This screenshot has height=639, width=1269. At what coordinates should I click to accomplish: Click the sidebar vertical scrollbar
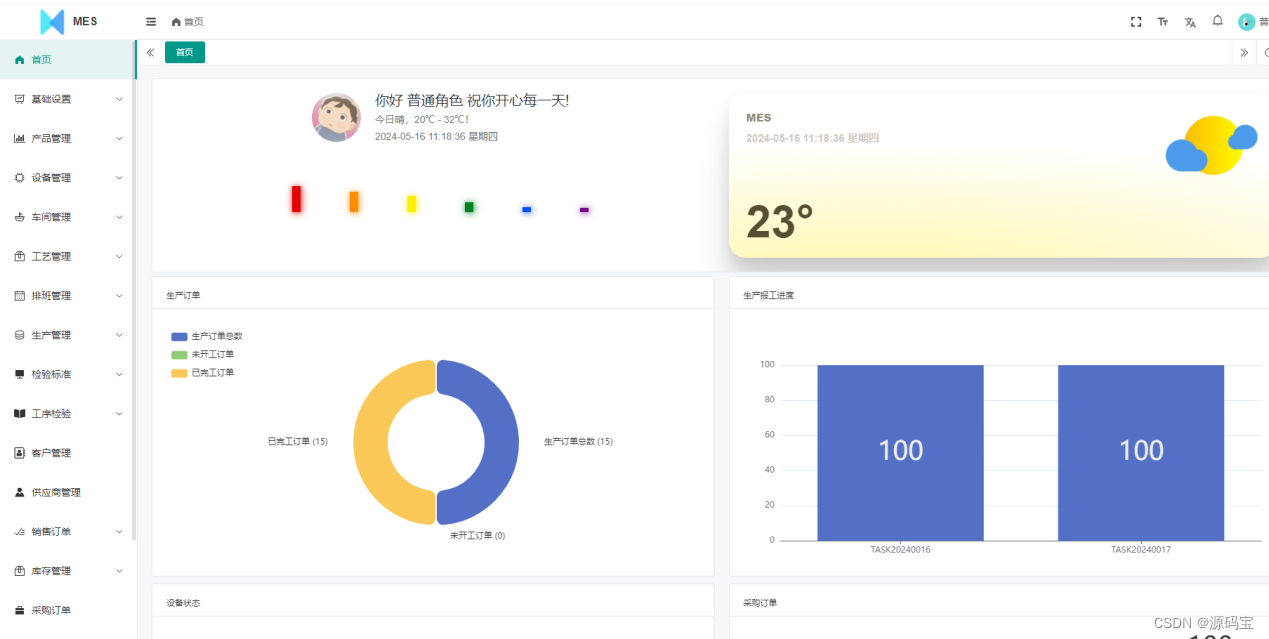point(134,290)
